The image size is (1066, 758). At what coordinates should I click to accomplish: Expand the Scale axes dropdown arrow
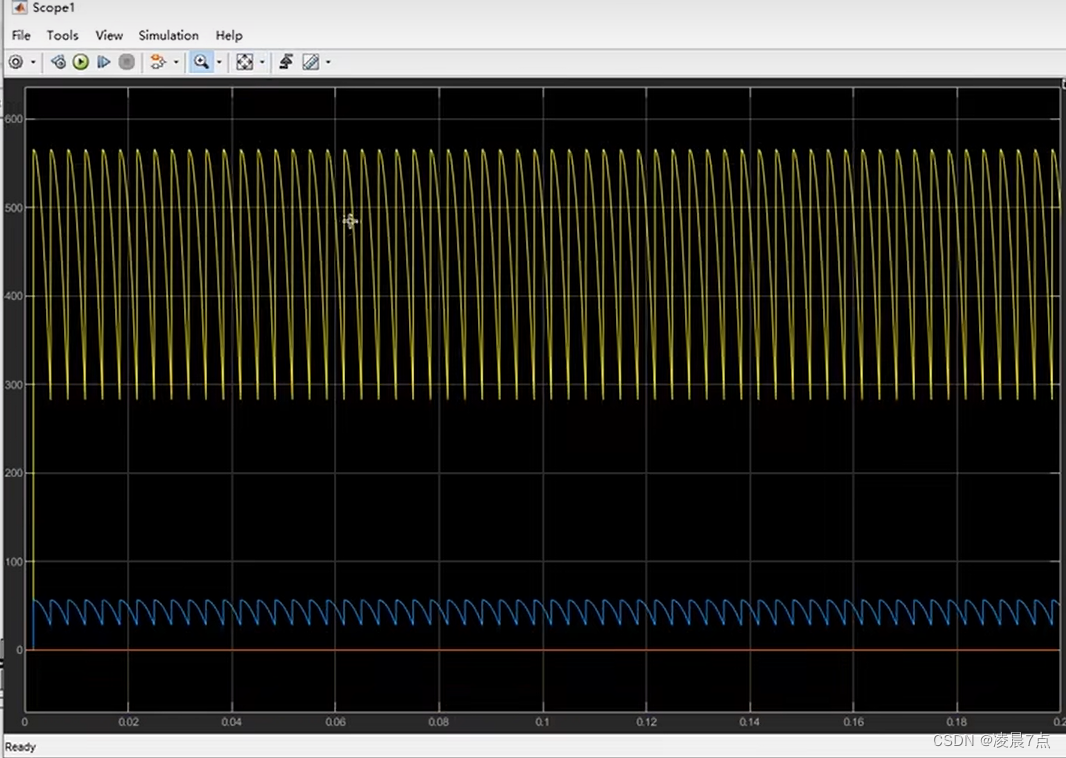click(262, 62)
